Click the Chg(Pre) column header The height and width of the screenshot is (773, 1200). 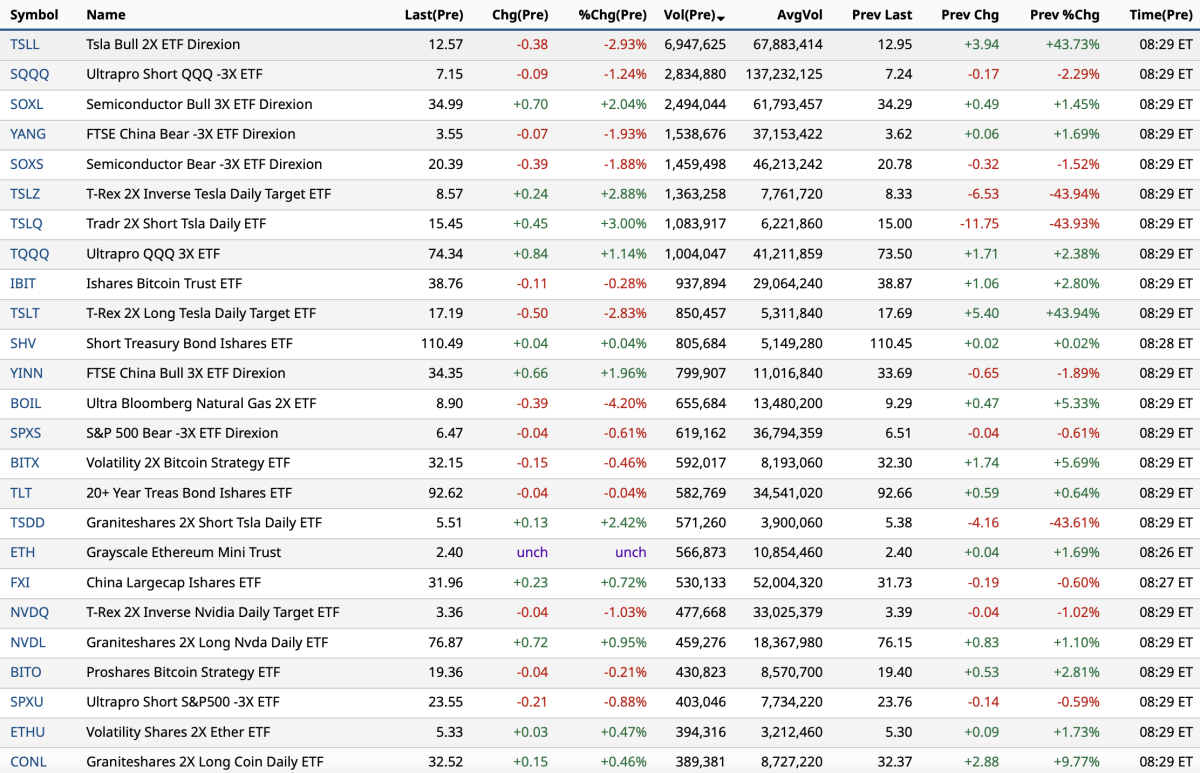click(520, 15)
